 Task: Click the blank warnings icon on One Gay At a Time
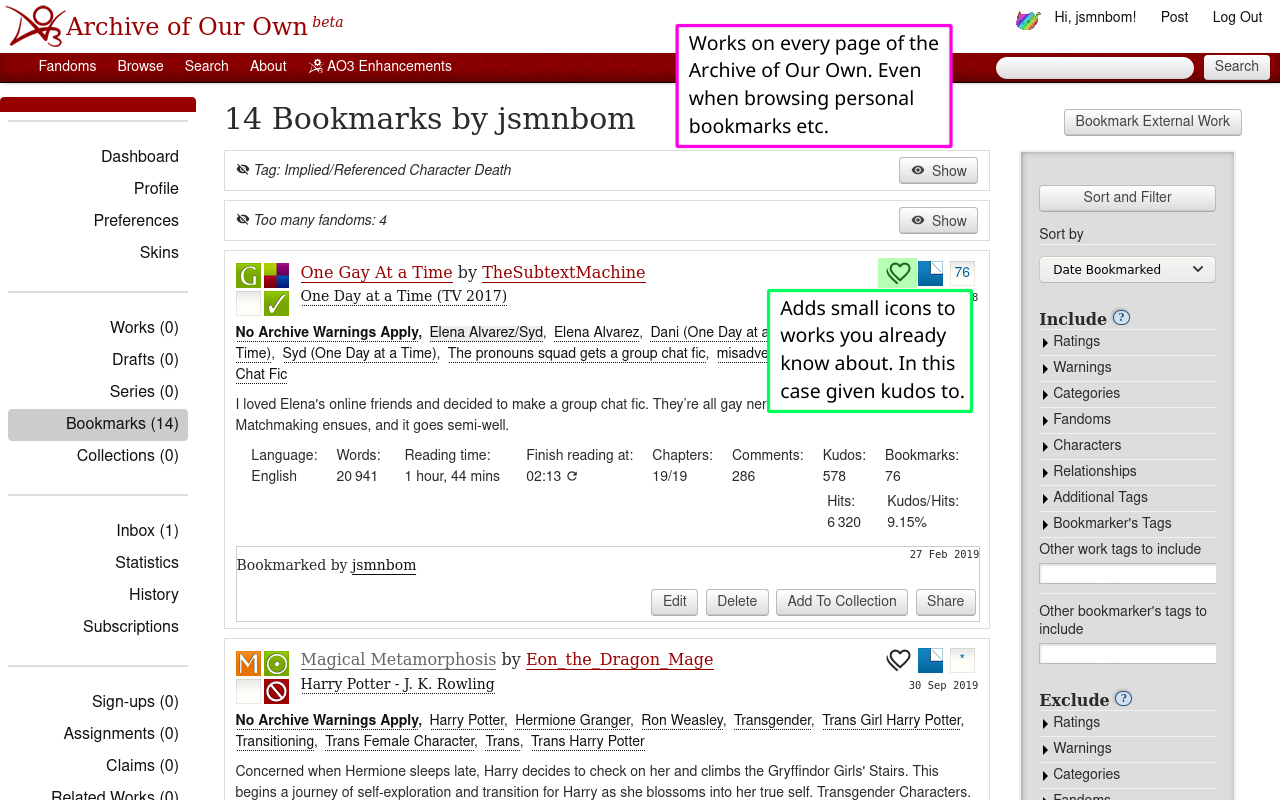[248, 303]
